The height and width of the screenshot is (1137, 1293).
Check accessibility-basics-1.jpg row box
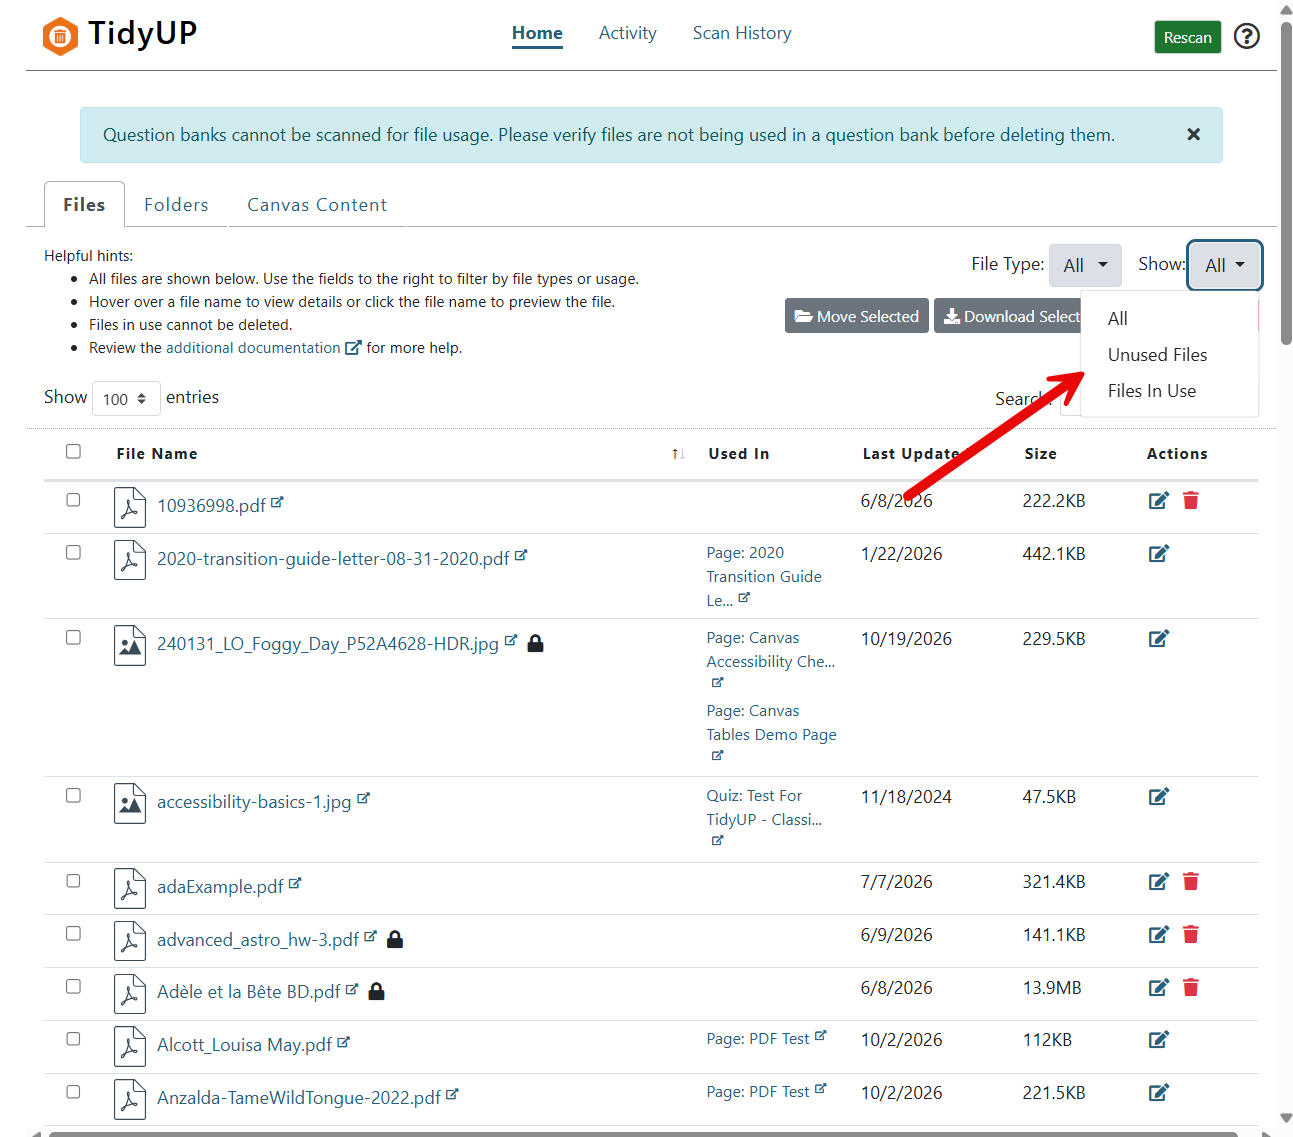[73, 796]
